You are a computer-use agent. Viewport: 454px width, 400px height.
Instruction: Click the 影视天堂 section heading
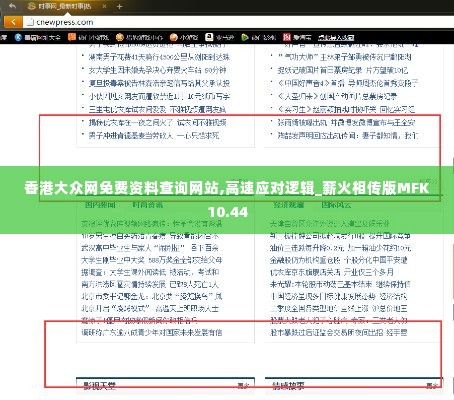click(x=99, y=386)
